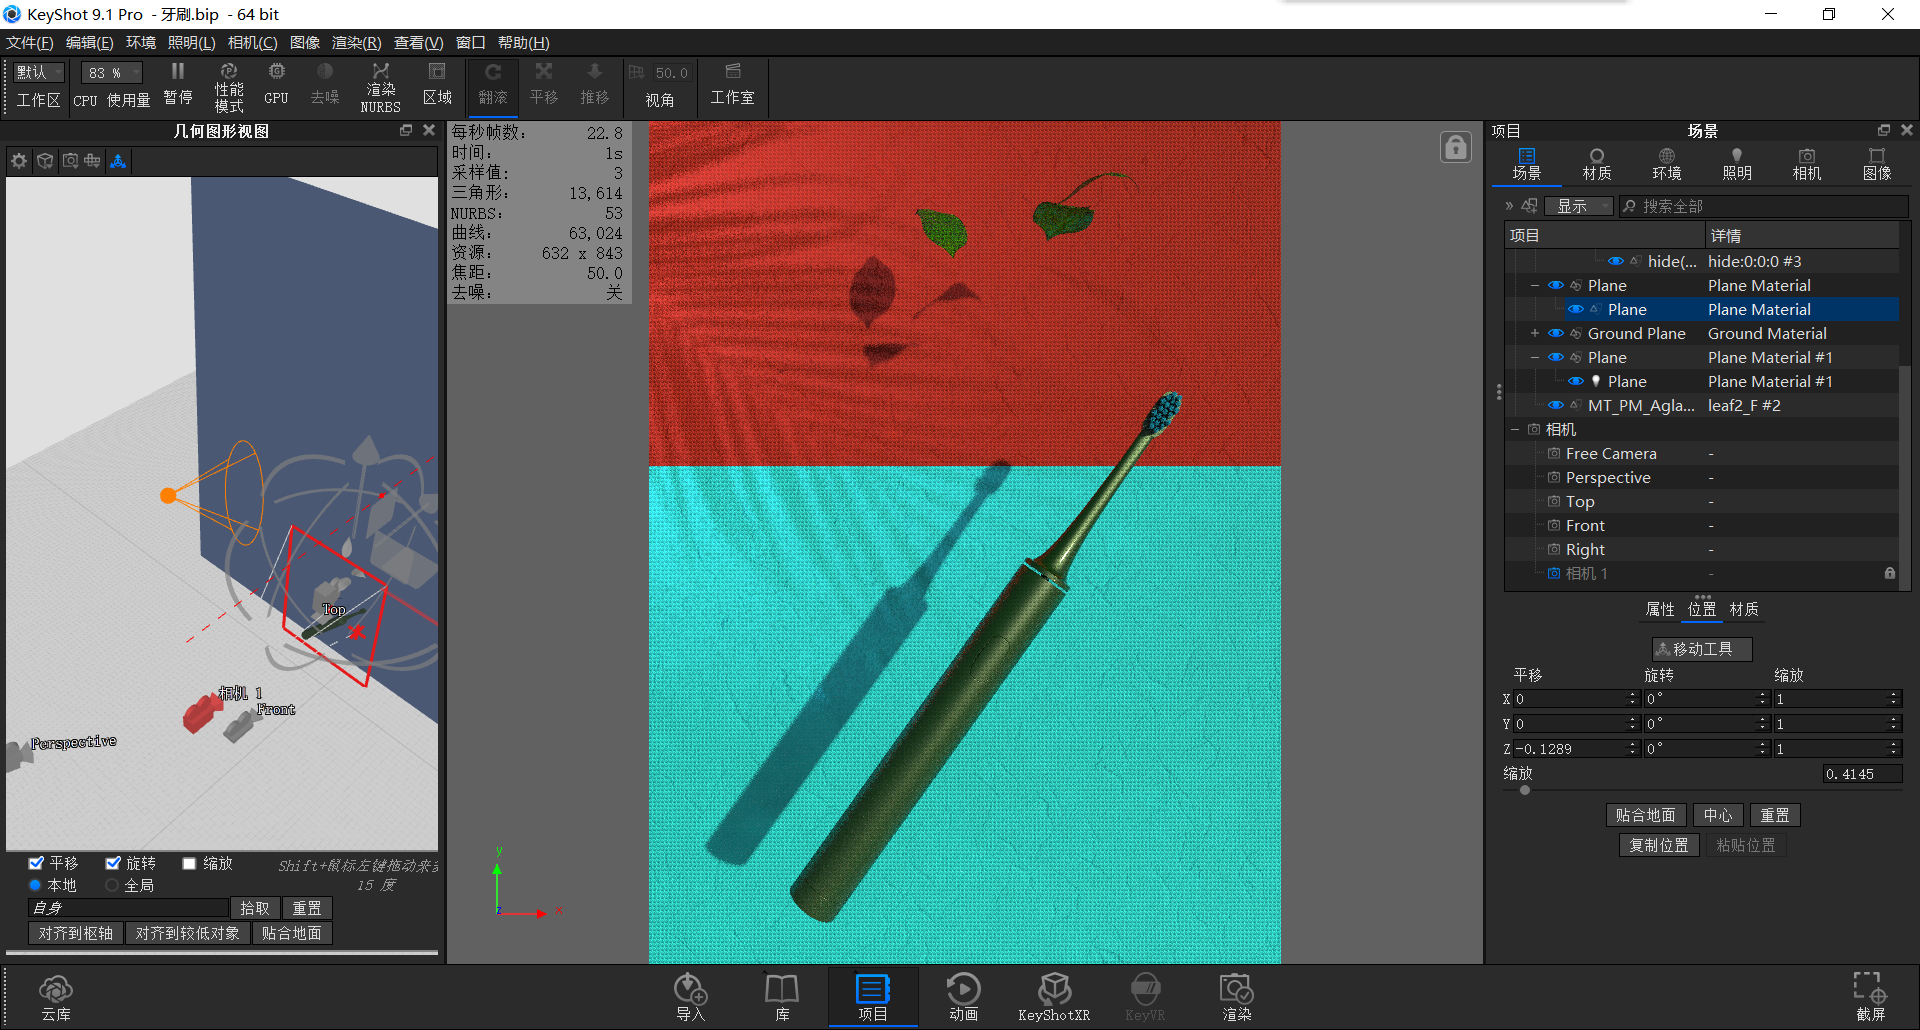Select the 去噪 (denoise) toolbar icon
The height and width of the screenshot is (1030, 1920).
(324, 85)
